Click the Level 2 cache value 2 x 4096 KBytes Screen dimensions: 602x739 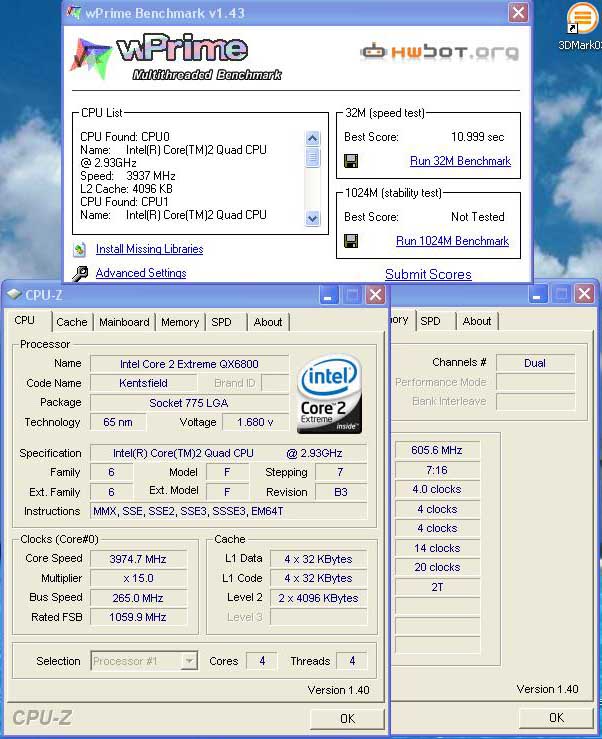(318, 598)
